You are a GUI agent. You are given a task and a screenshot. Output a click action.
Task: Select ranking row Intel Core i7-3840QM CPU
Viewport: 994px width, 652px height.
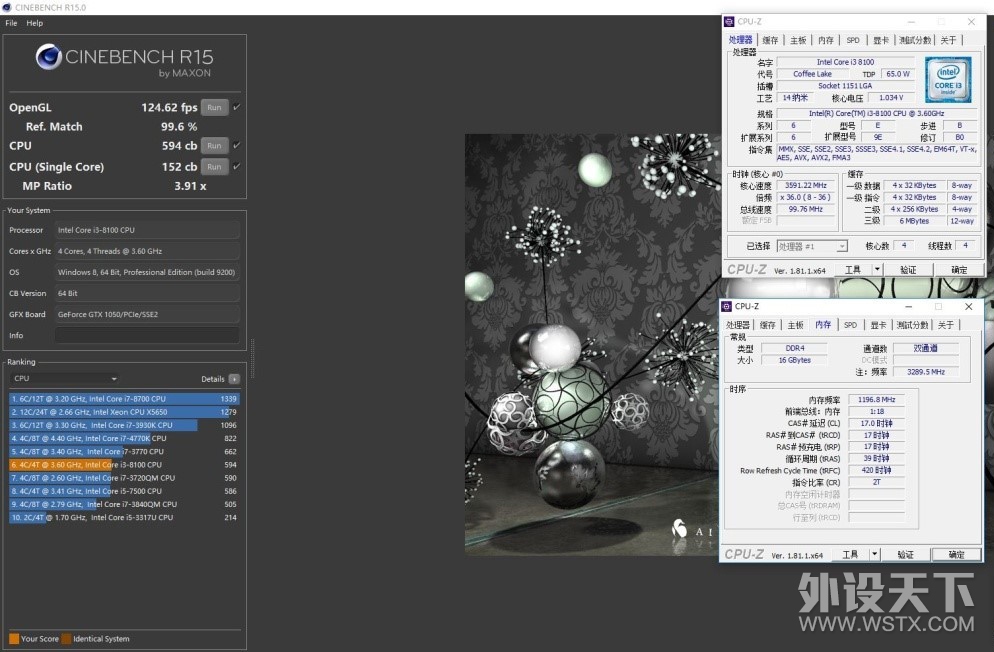(x=124, y=504)
